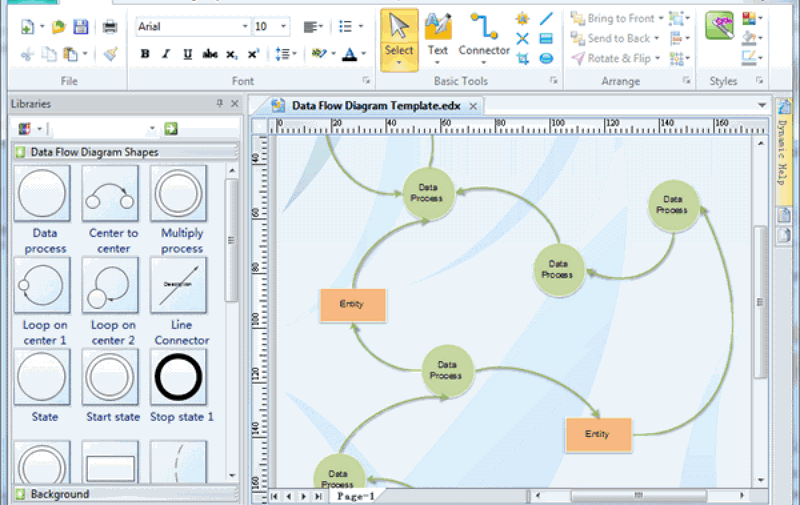Save the document with the floppy icon
The height and width of the screenshot is (505, 800).
(81, 27)
